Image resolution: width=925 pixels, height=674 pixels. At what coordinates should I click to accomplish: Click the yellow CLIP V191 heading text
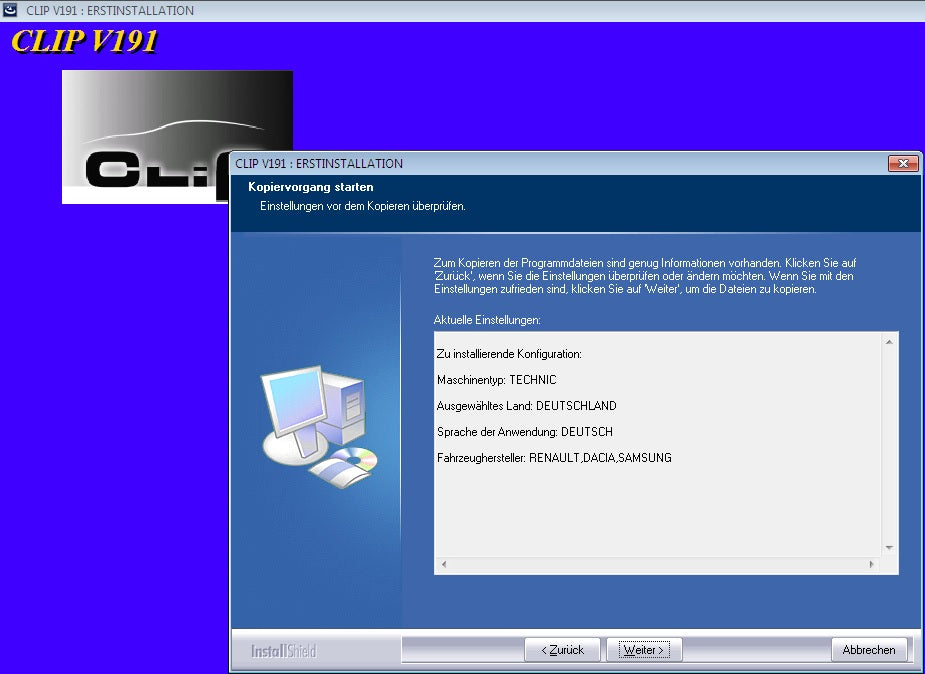point(84,41)
